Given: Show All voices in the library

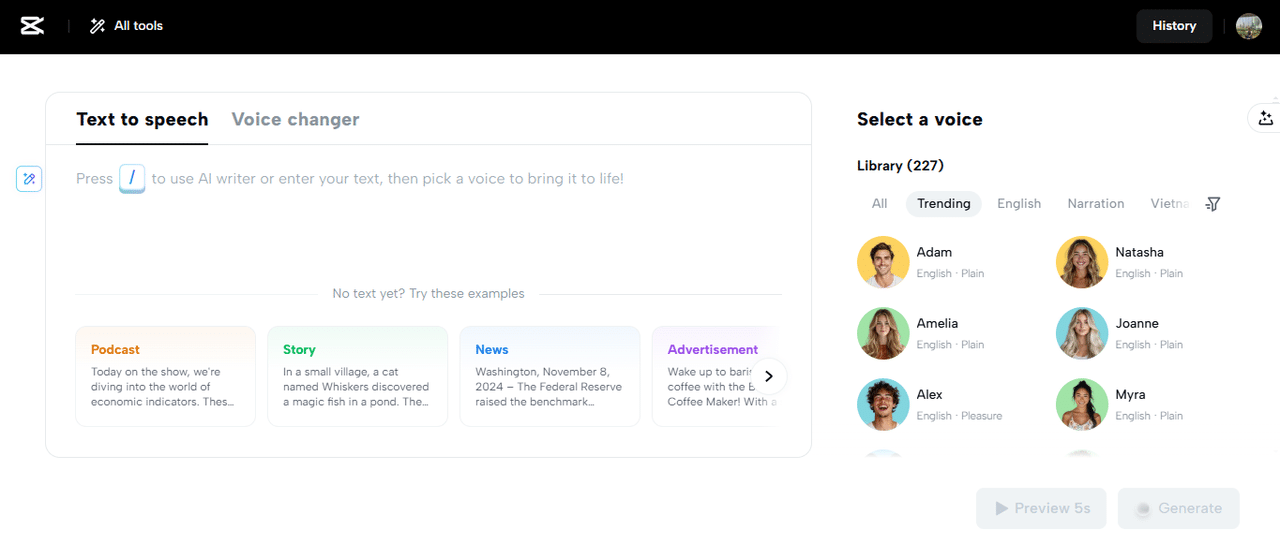Looking at the screenshot, I should (879, 204).
